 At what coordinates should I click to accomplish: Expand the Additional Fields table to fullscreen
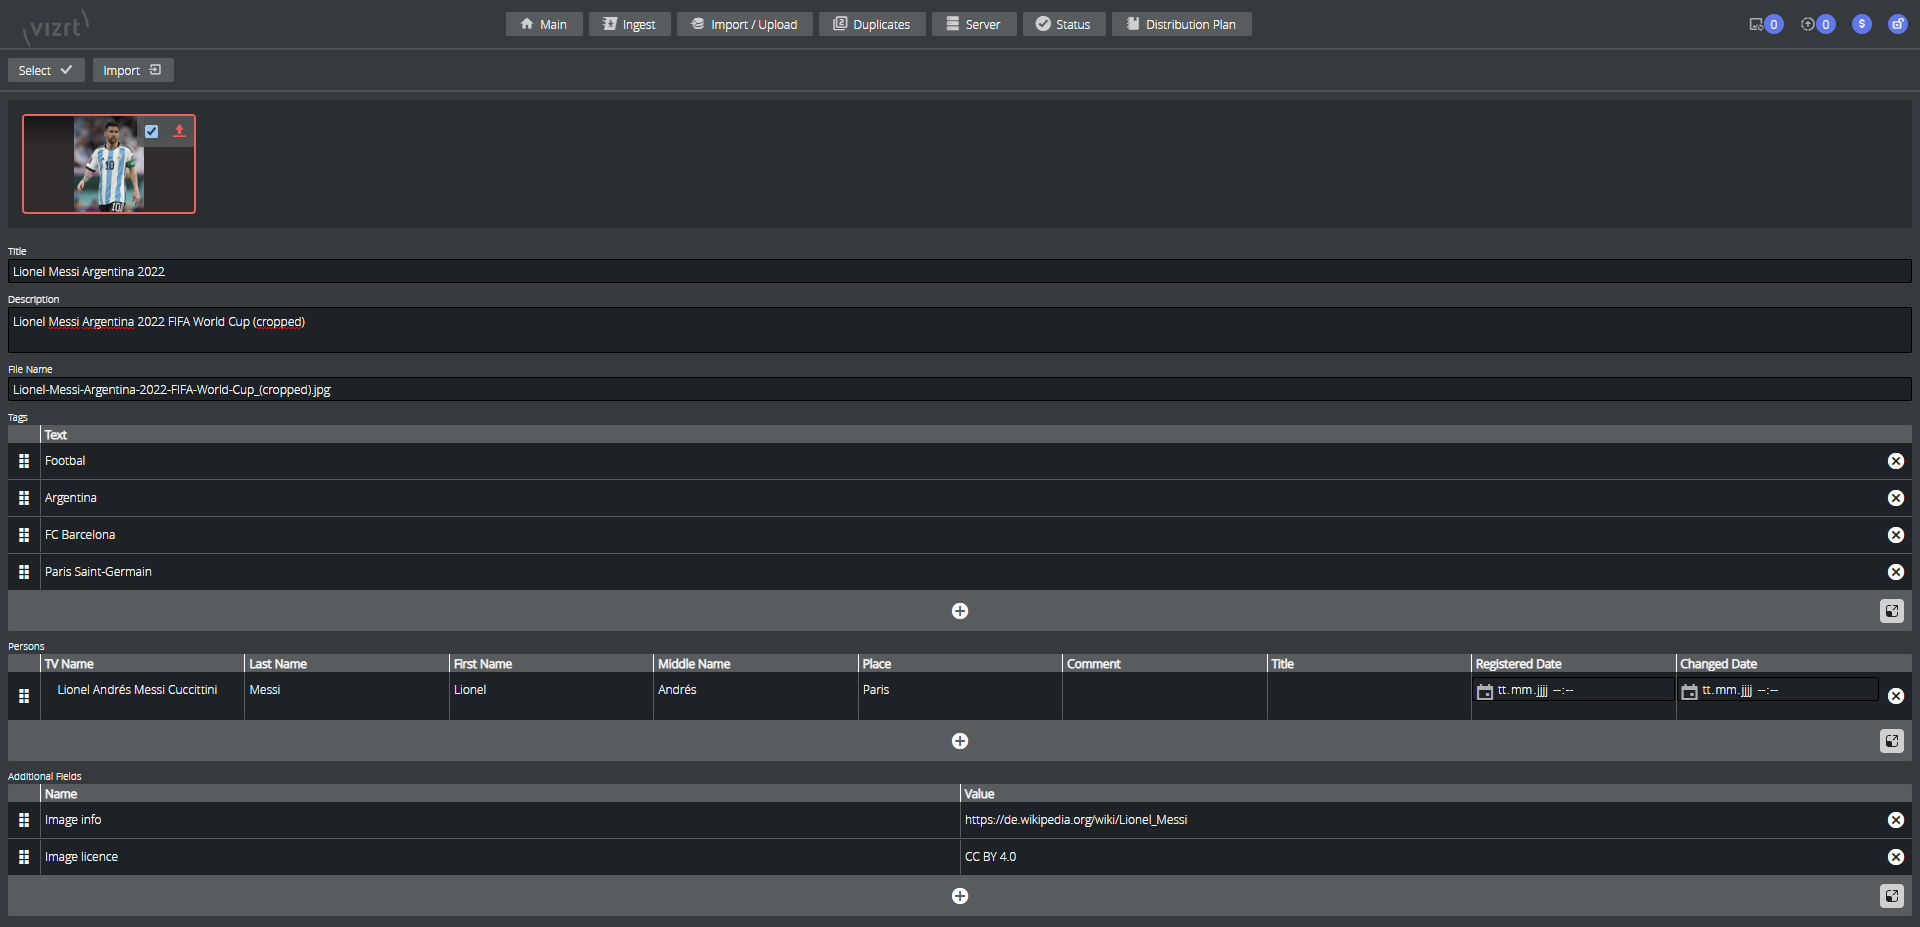coord(1892,896)
